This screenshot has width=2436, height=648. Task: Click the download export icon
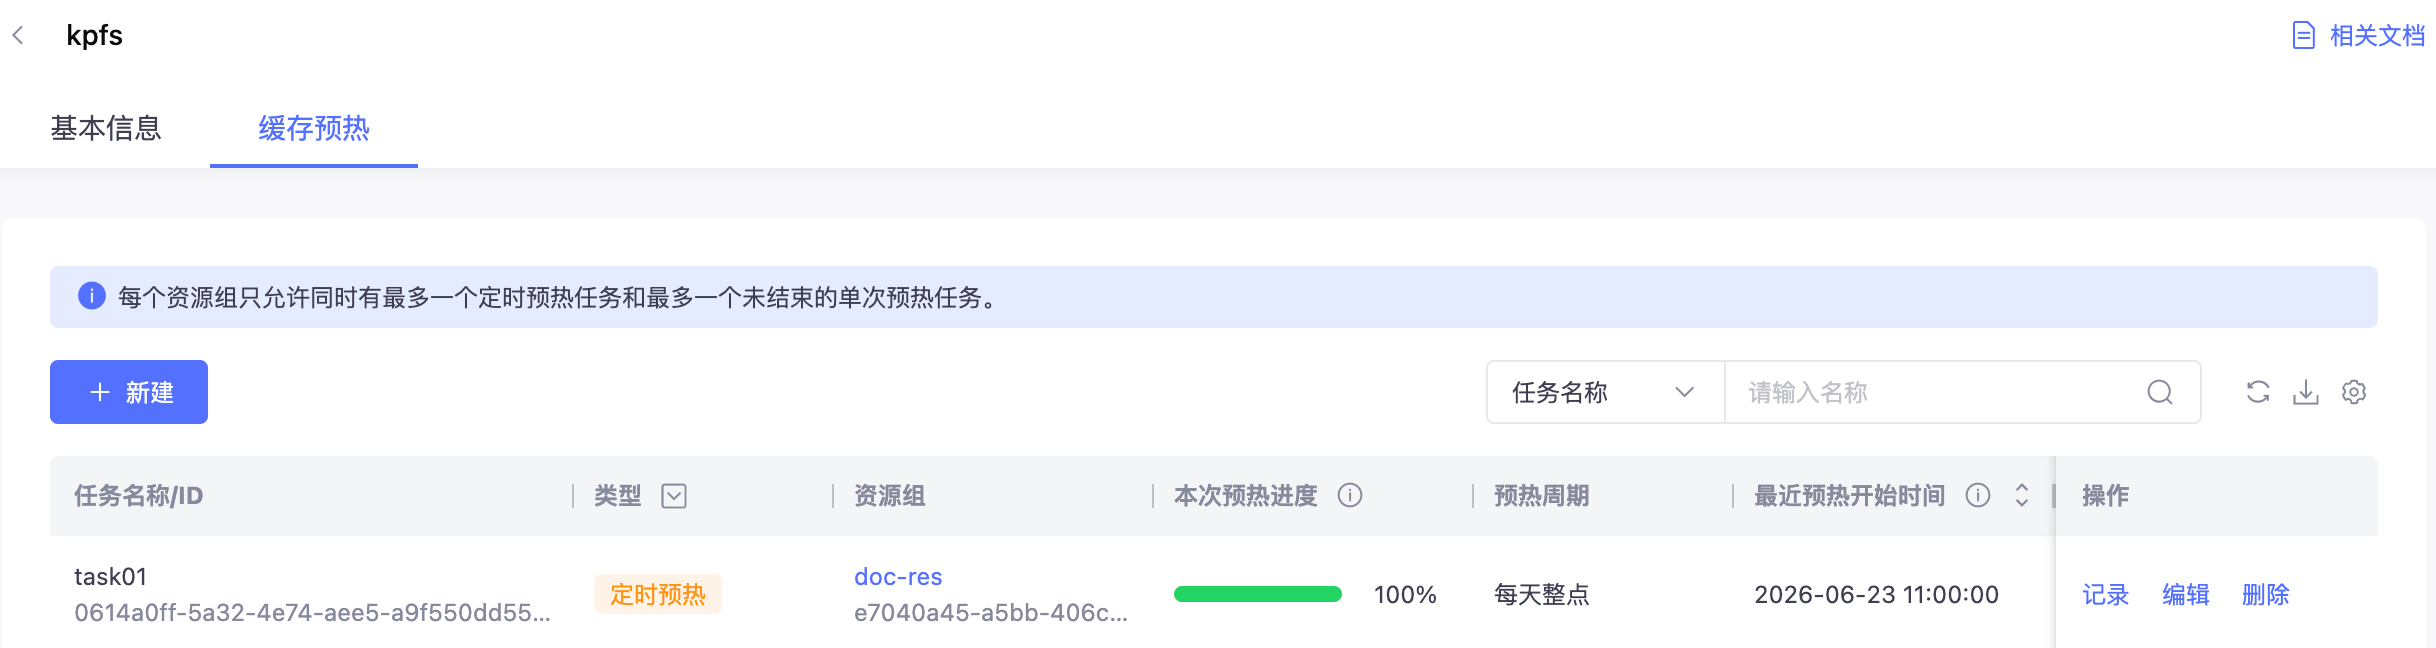tap(2306, 392)
